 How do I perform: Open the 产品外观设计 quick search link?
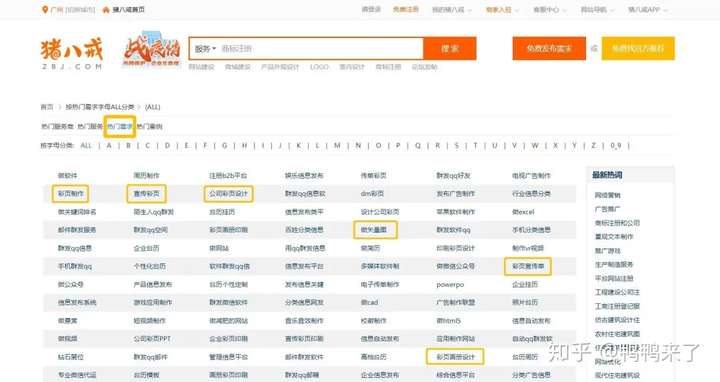point(280,67)
